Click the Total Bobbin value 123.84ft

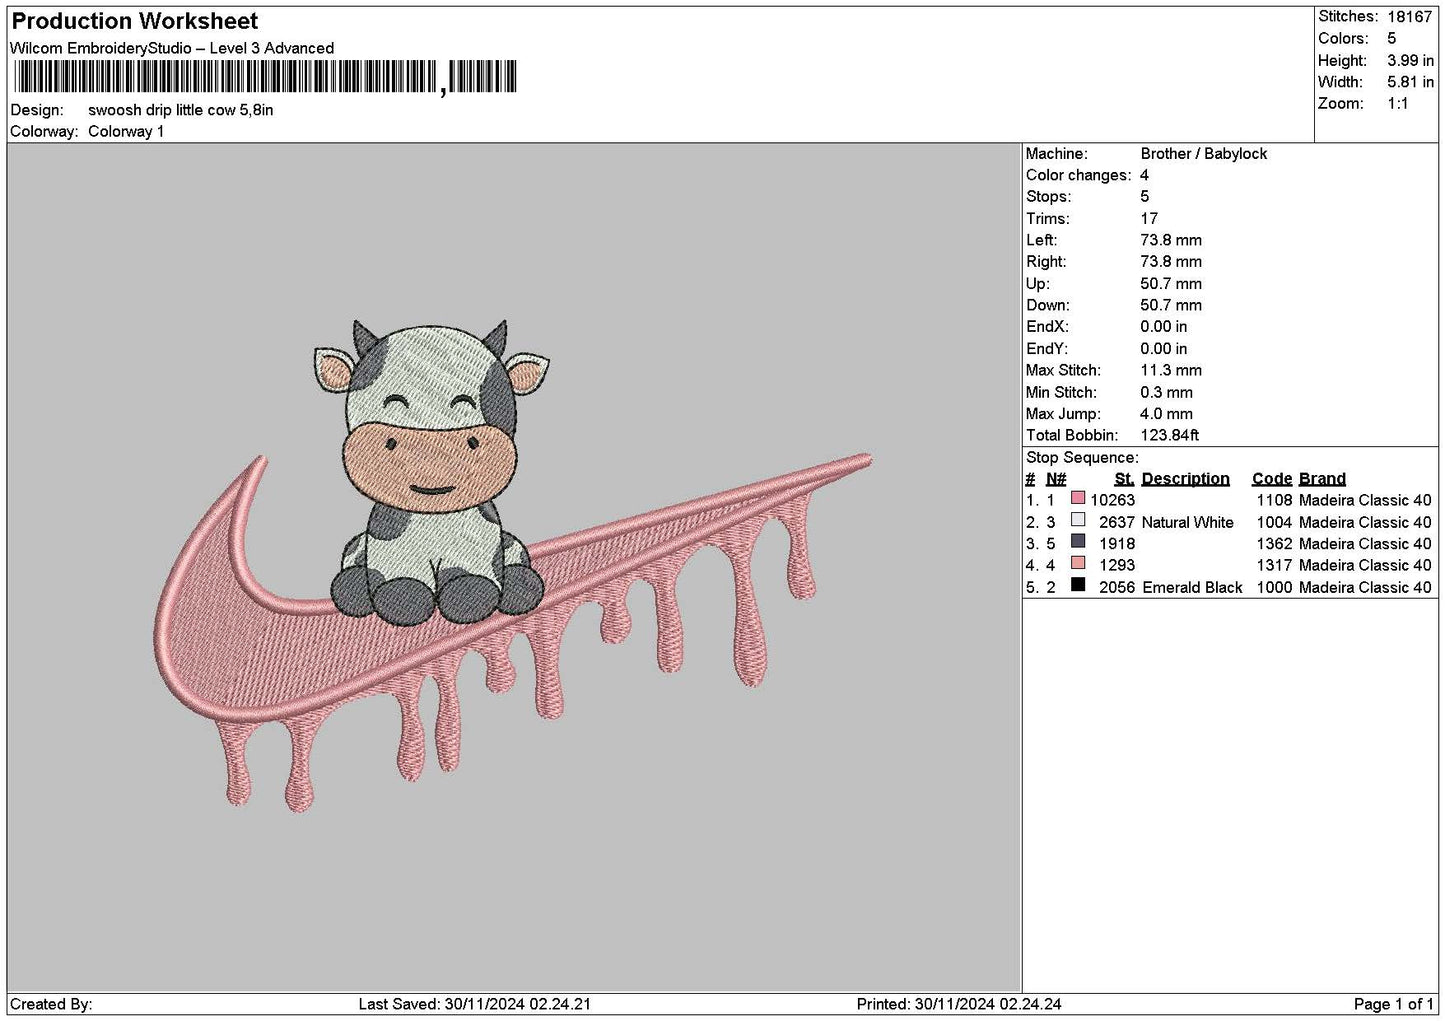point(1170,436)
